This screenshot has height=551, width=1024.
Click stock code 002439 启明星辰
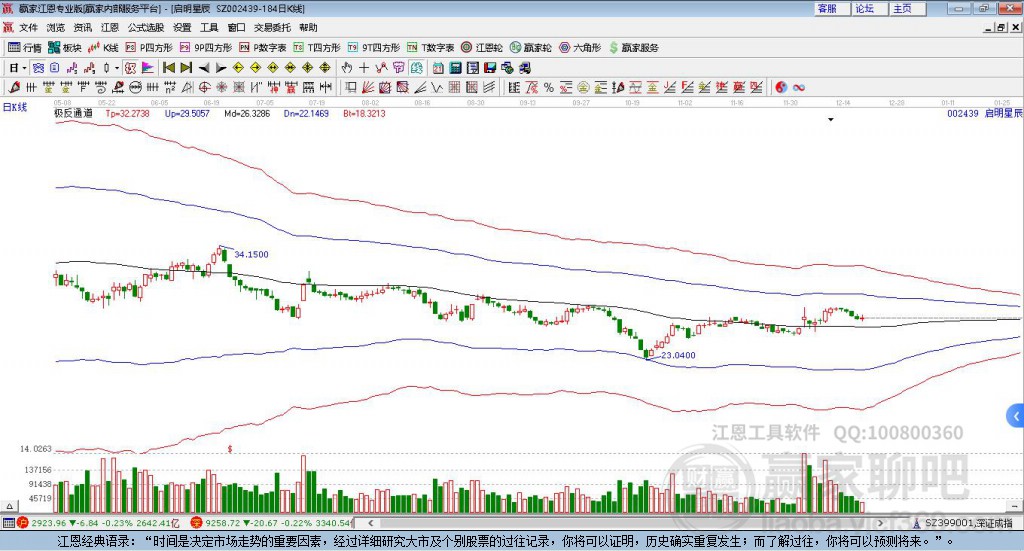(x=985, y=113)
